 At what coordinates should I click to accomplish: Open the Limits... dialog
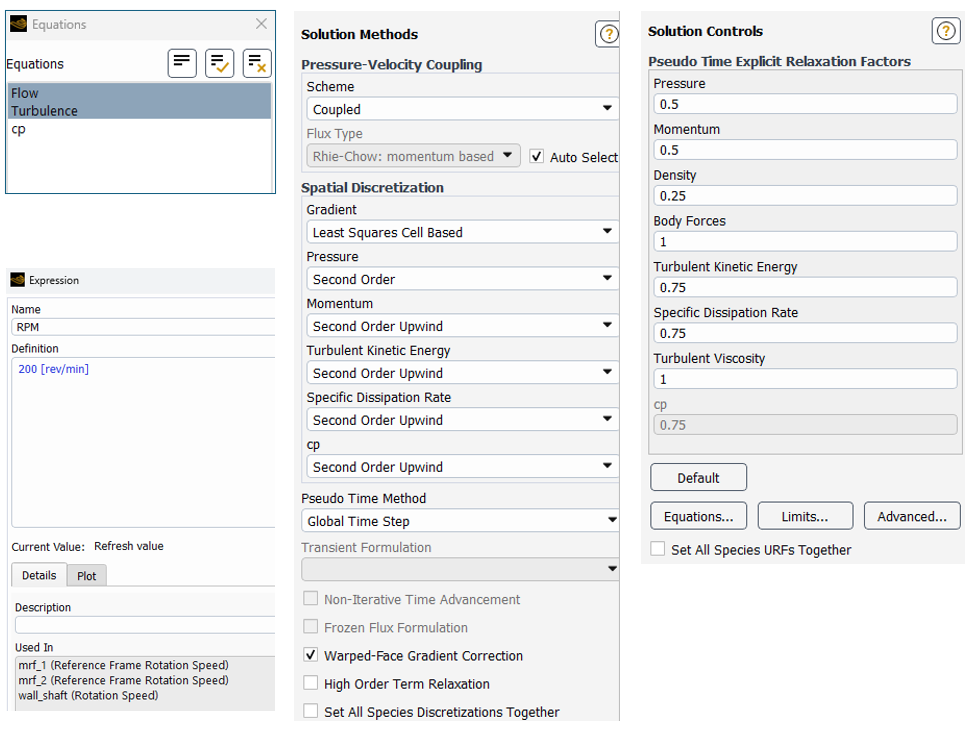click(805, 517)
